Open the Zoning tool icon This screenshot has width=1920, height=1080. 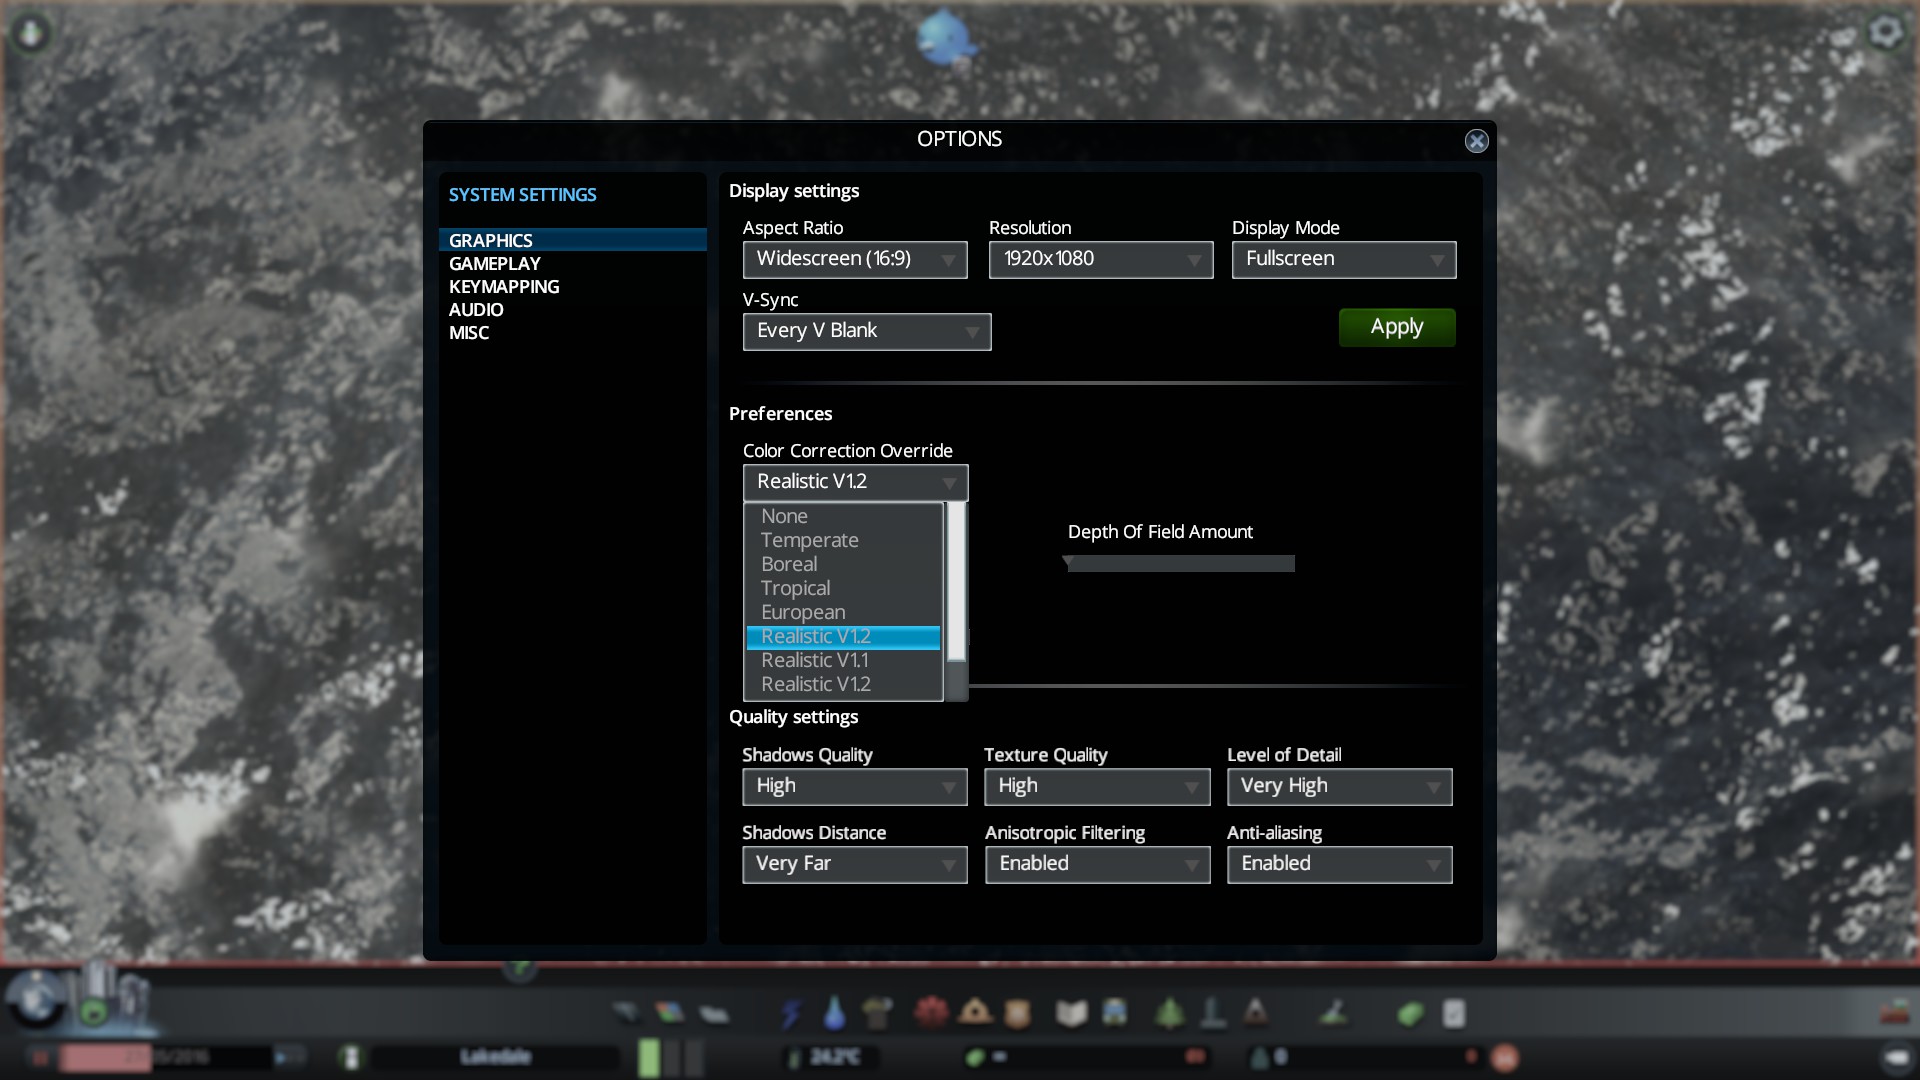tap(669, 1013)
